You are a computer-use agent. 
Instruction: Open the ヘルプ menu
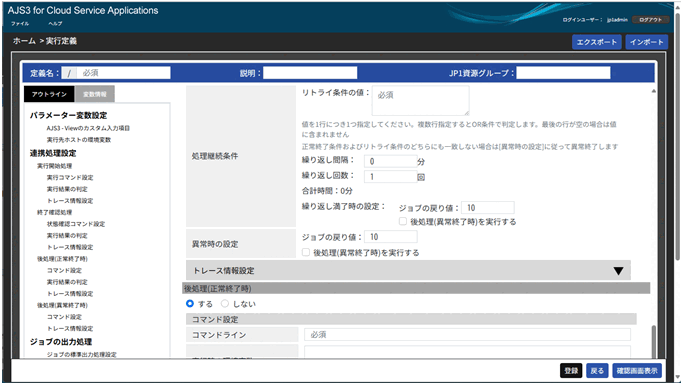(55, 23)
